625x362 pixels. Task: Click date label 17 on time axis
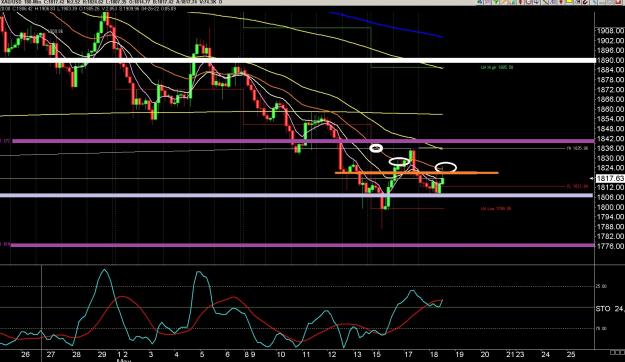(408, 354)
